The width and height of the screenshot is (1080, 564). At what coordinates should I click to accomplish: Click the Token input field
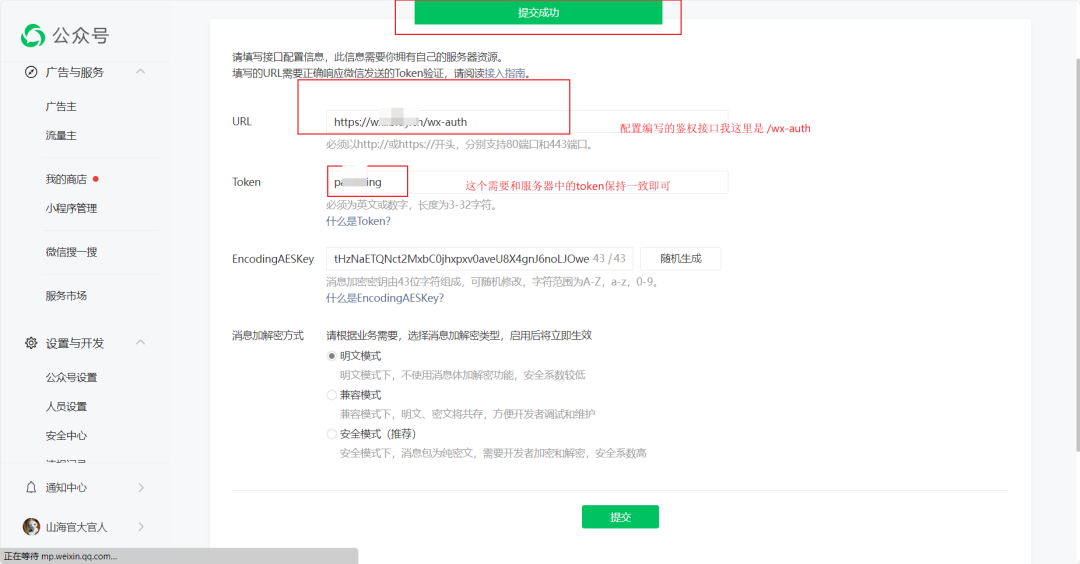click(527, 182)
